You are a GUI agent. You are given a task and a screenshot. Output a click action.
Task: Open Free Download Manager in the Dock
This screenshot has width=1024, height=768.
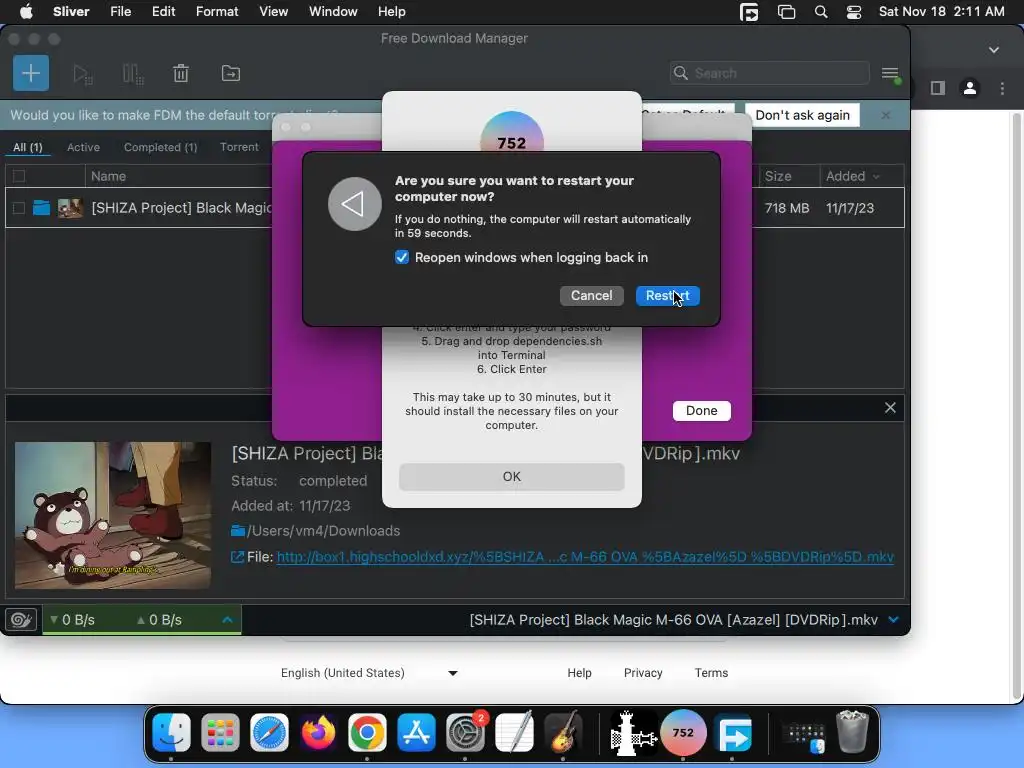point(735,733)
